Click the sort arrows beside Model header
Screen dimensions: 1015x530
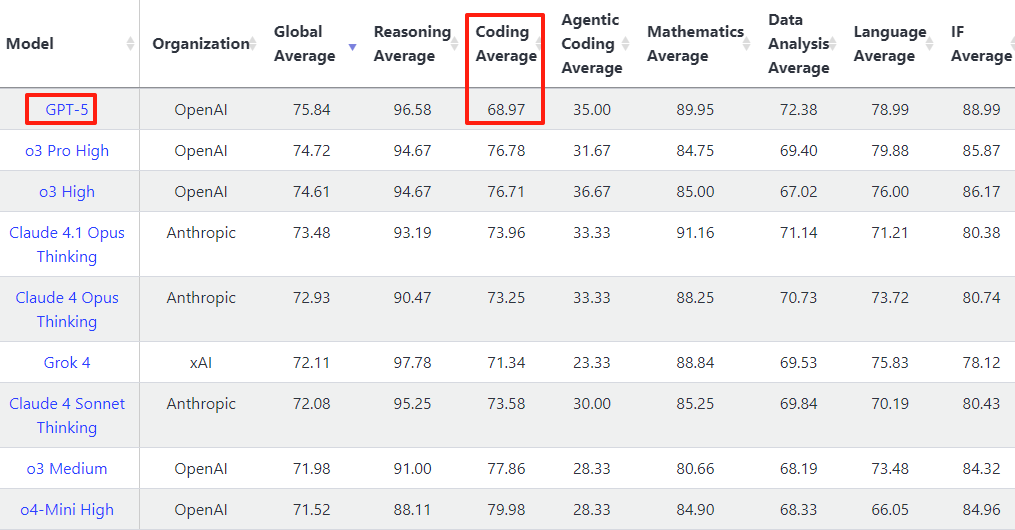tap(130, 44)
